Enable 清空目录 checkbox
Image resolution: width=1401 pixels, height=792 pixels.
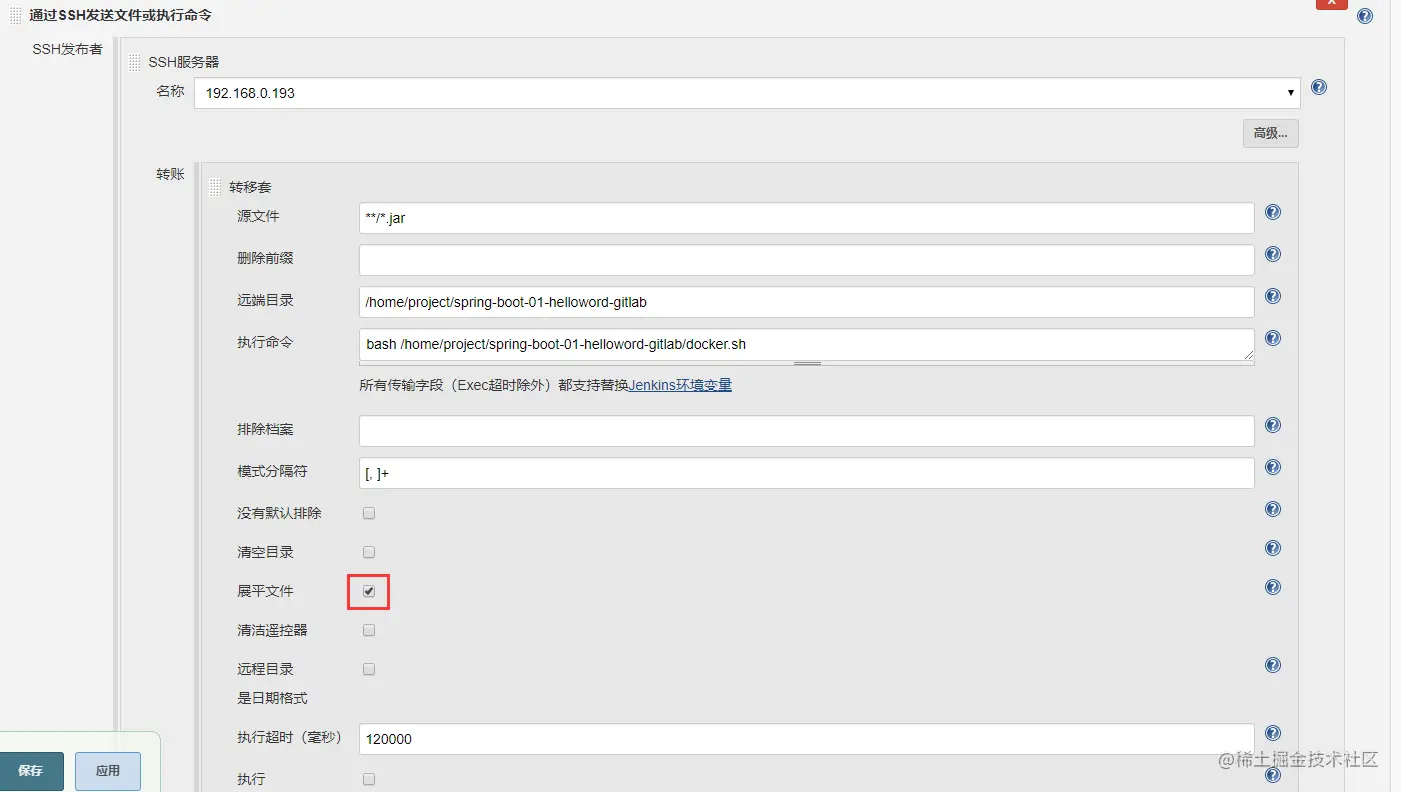tap(369, 552)
